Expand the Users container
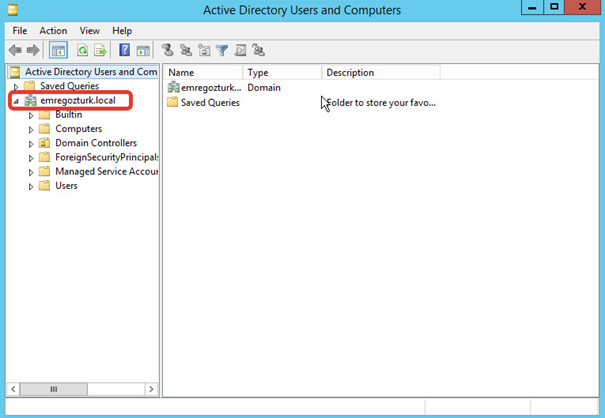Image resolution: width=605 pixels, height=418 pixels. pyautogui.click(x=31, y=187)
